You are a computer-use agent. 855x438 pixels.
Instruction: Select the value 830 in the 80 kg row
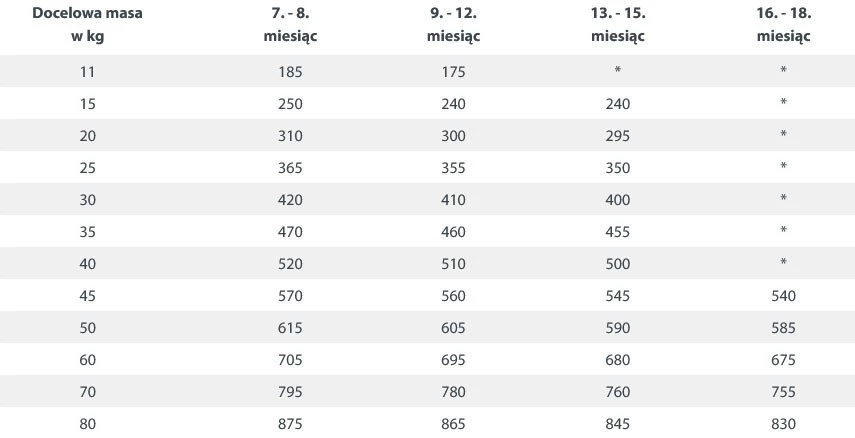pos(783,424)
